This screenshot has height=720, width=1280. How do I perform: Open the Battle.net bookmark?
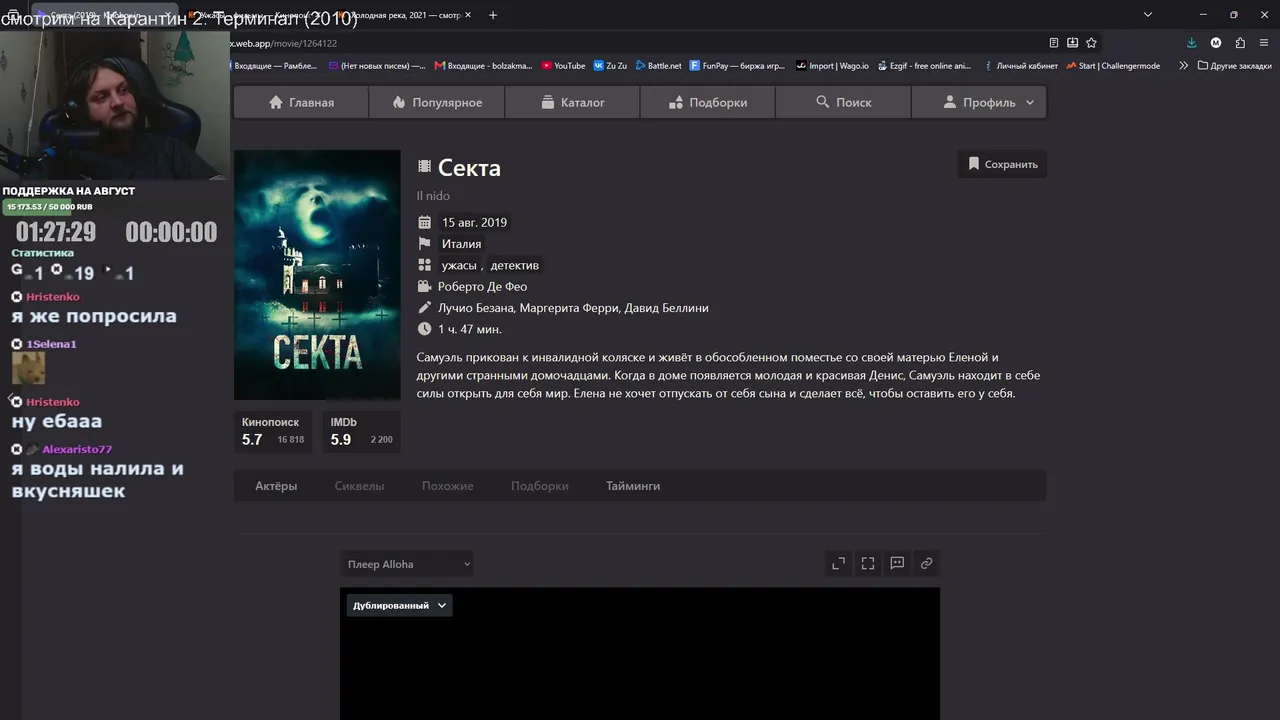tap(658, 66)
